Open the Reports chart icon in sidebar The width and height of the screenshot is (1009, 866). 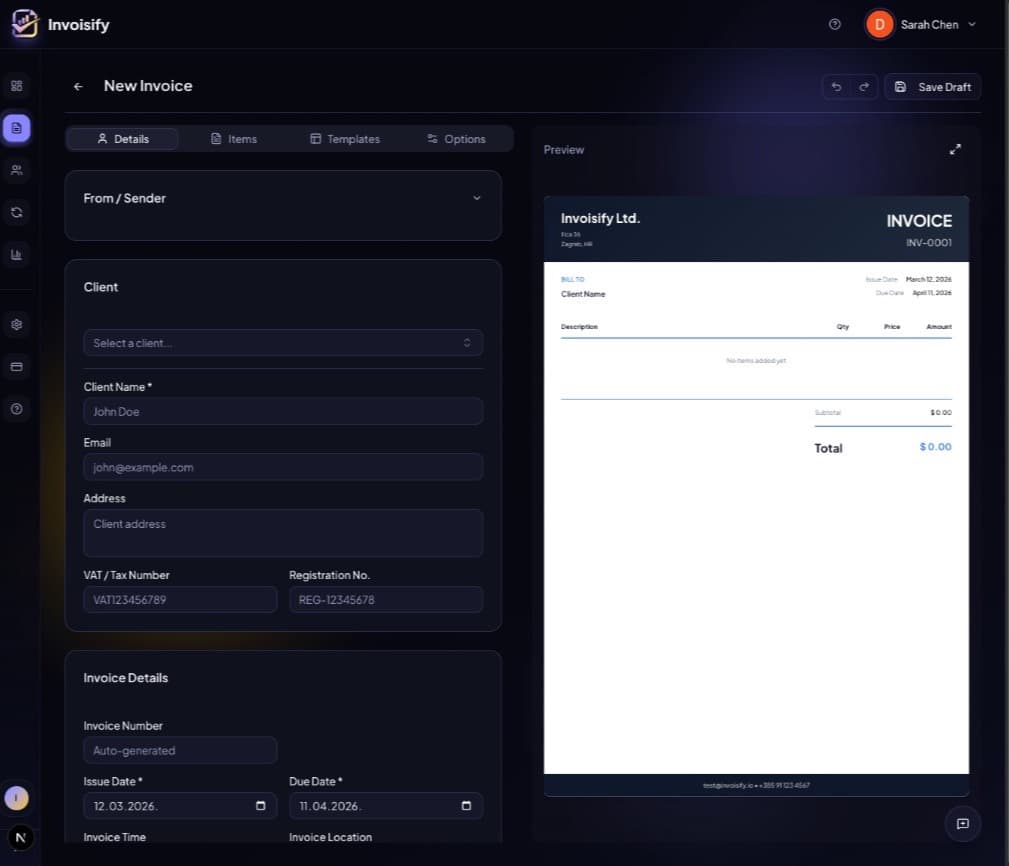click(16, 254)
